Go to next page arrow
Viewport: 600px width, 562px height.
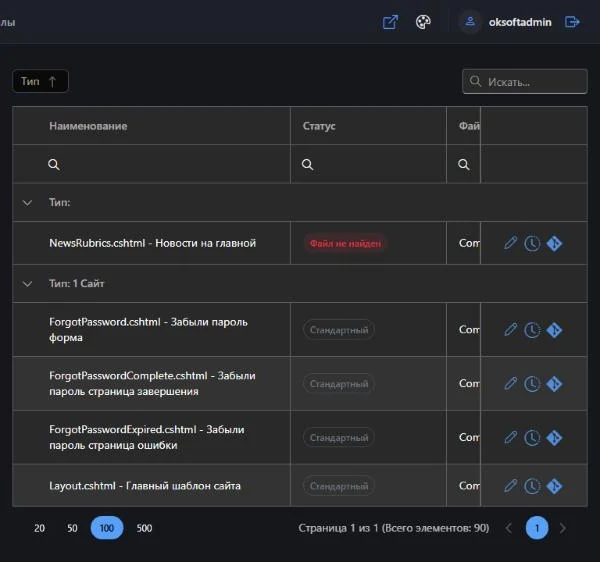pos(562,528)
